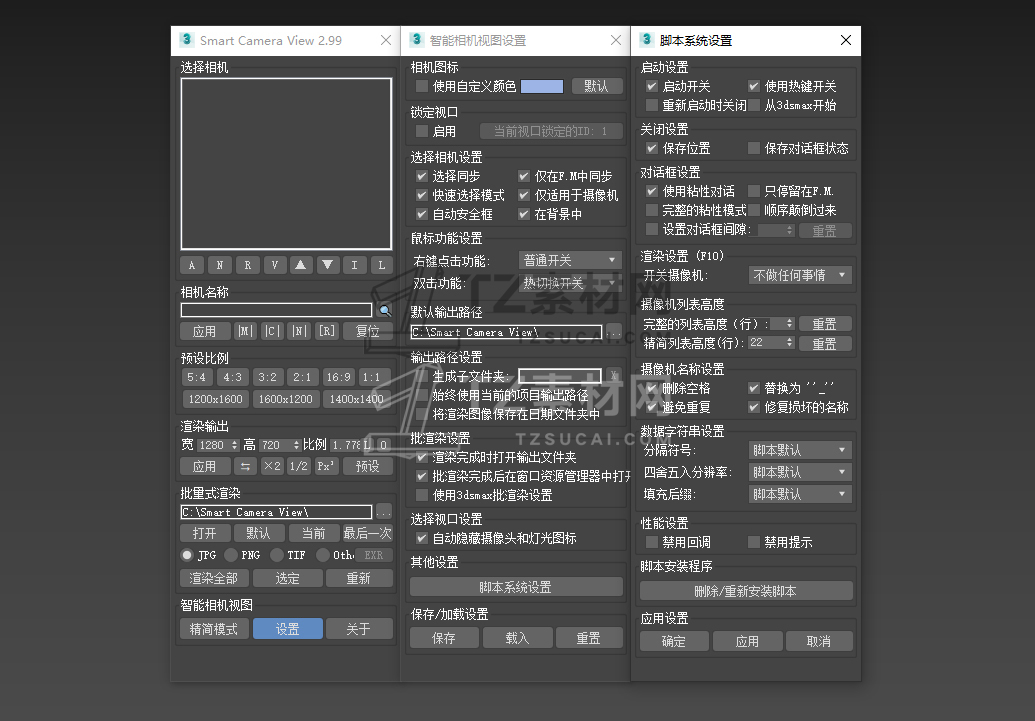Click the 默认 button next to color swatch

coord(596,86)
